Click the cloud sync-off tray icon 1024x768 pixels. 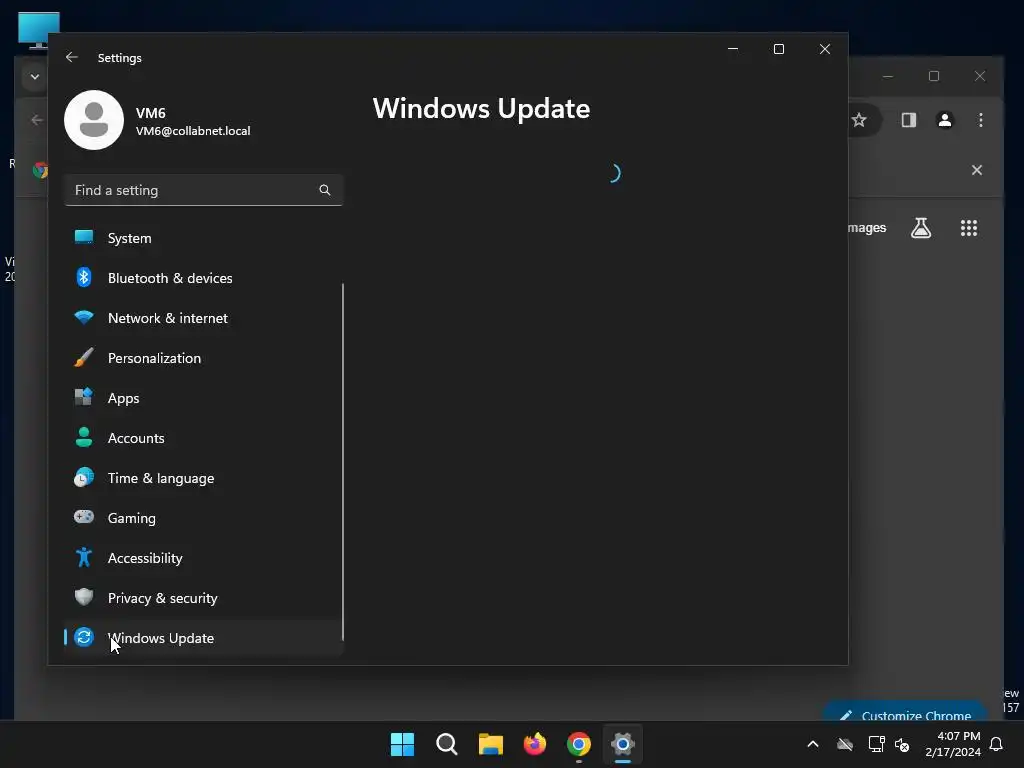click(x=845, y=744)
